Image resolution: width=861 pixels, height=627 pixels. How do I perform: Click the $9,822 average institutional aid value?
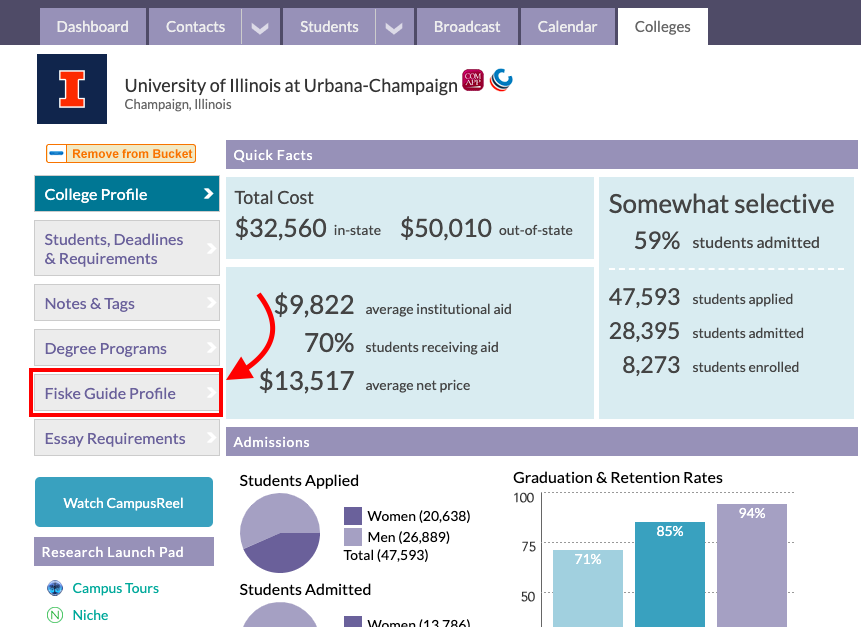click(314, 305)
